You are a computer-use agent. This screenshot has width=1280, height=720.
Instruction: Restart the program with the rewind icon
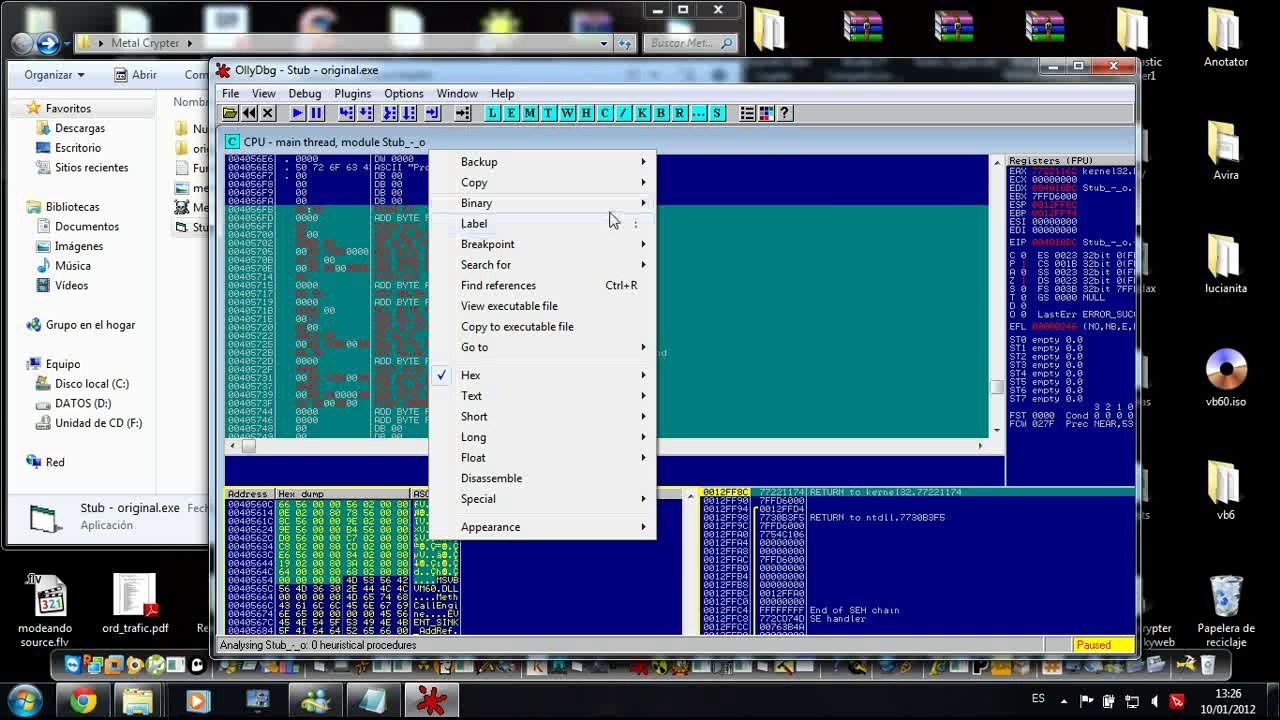coord(249,114)
